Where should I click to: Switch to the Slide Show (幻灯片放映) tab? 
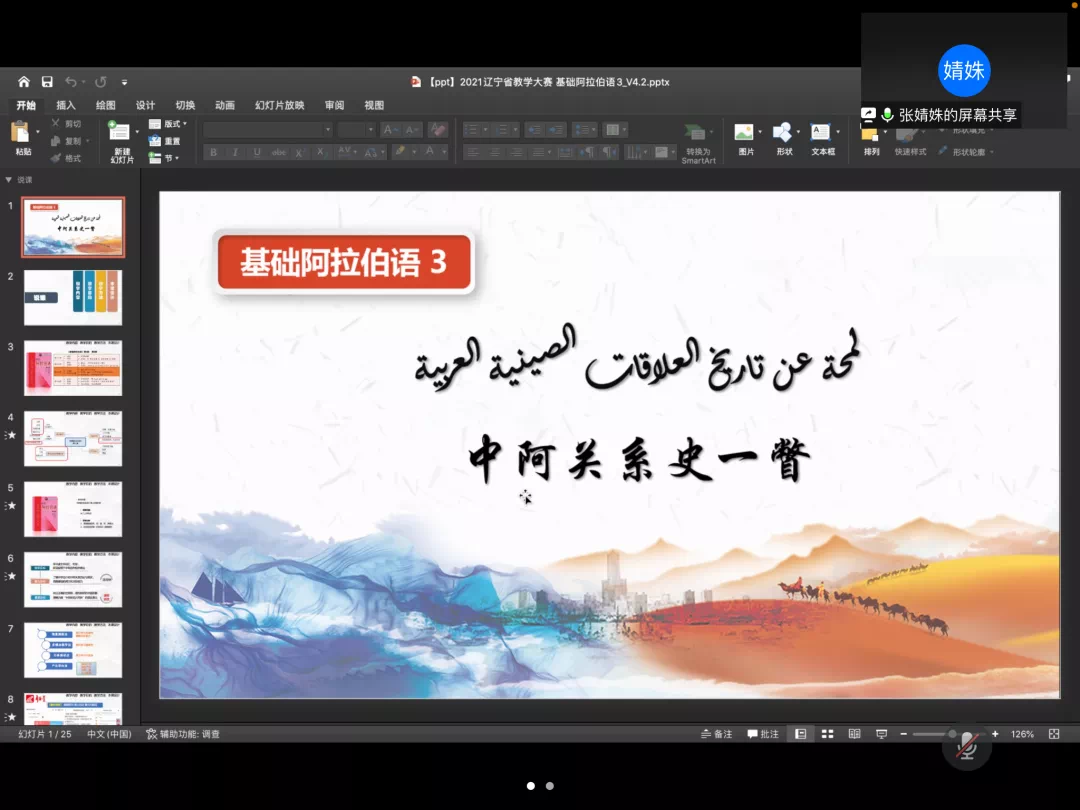coord(279,105)
